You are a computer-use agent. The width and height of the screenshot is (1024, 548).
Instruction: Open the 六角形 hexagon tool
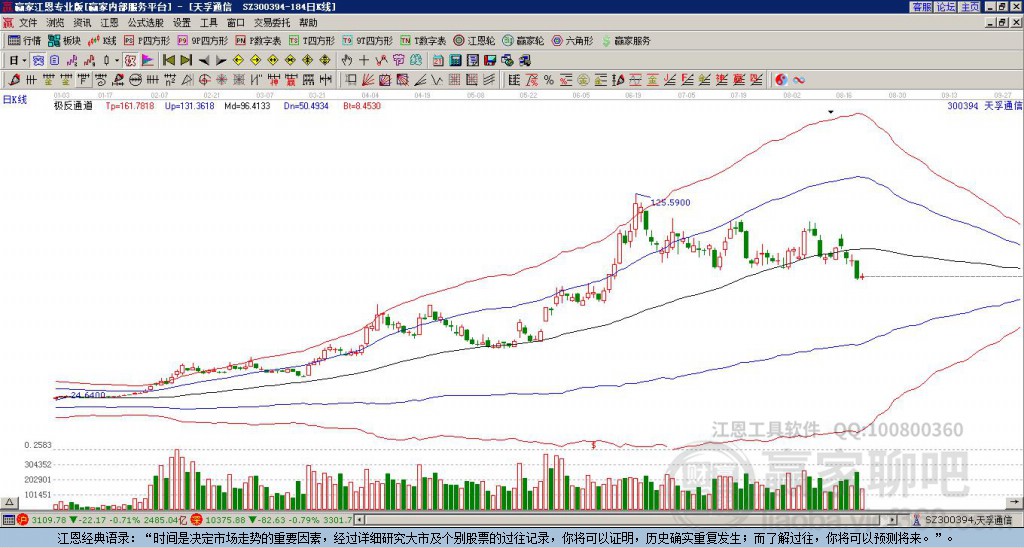(572, 40)
